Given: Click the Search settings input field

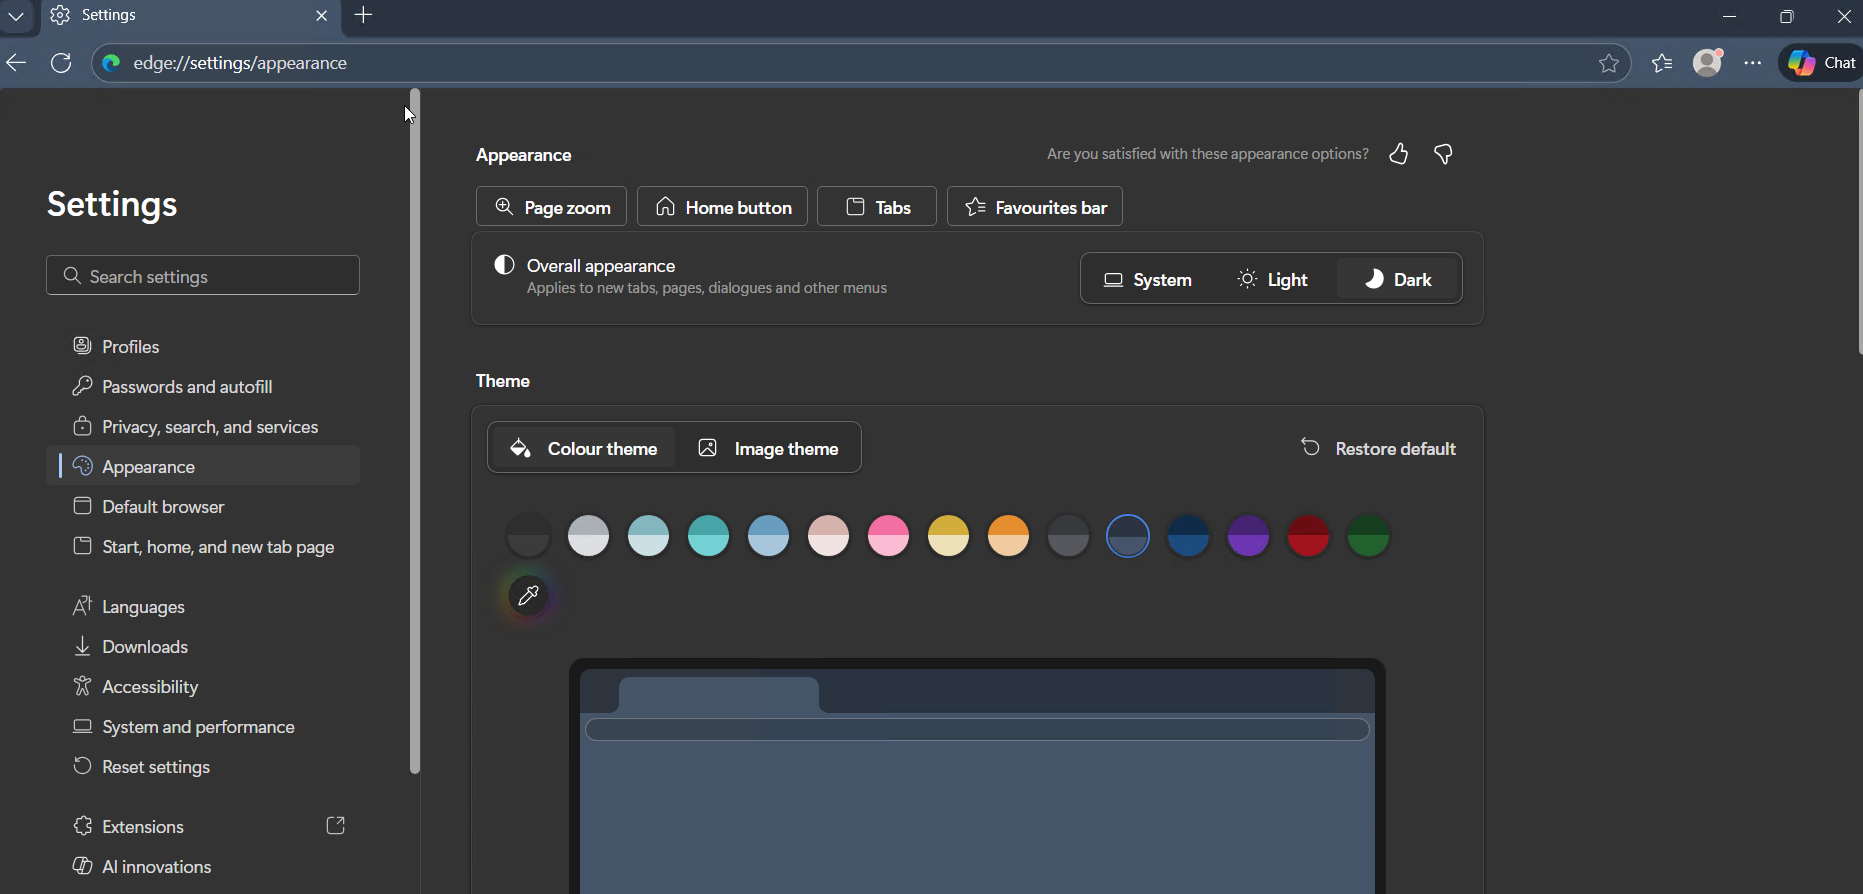Looking at the screenshot, I should (203, 276).
